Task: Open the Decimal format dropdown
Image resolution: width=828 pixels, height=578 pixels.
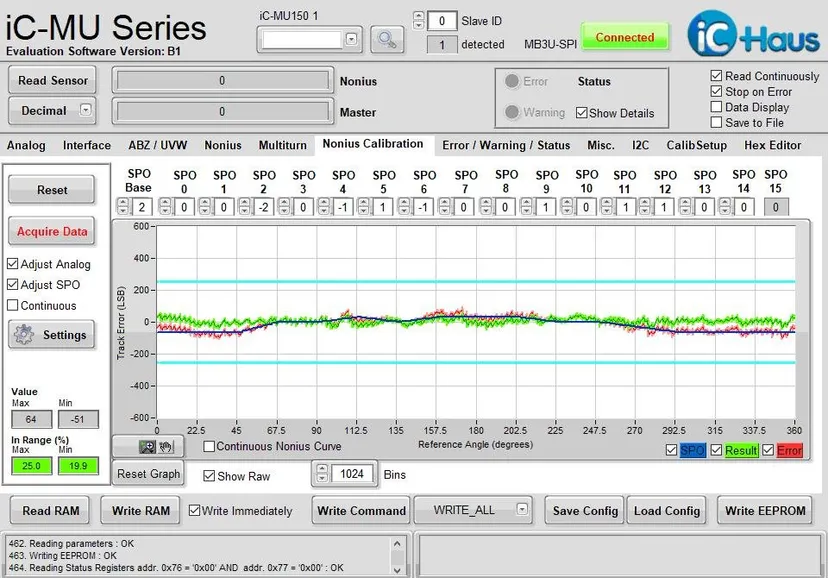Action: [x=86, y=110]
